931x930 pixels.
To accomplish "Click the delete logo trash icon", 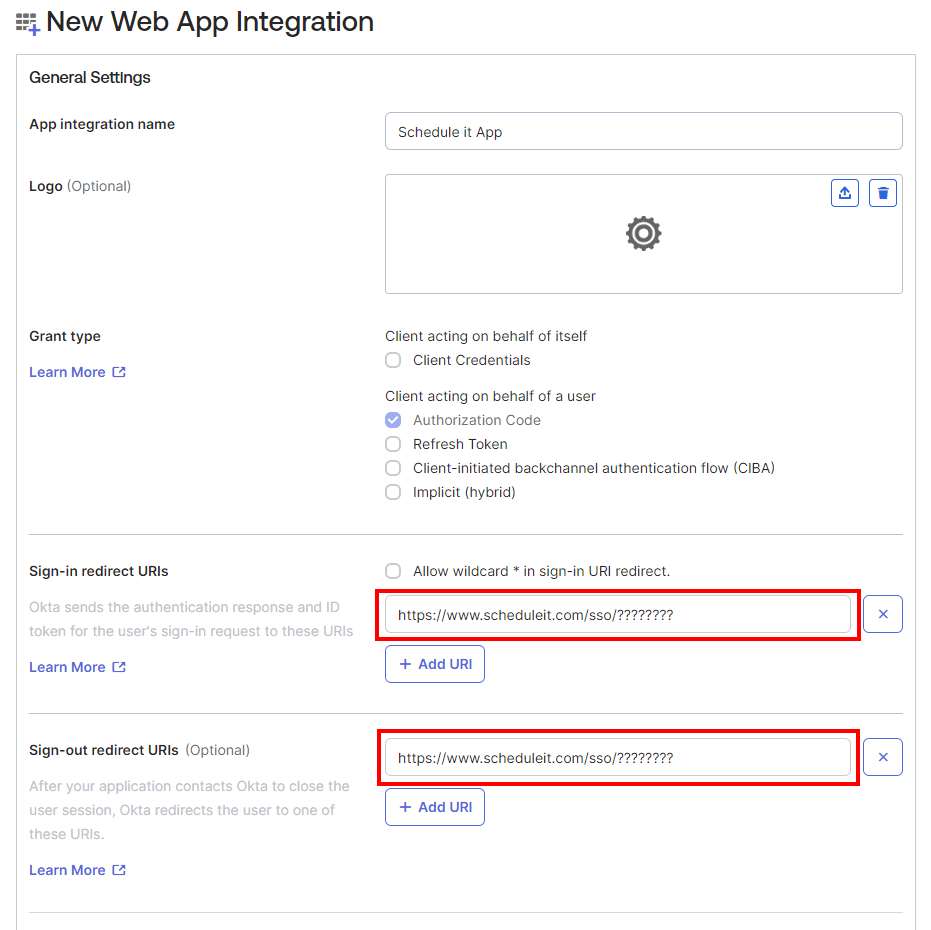I will [882, 193].
